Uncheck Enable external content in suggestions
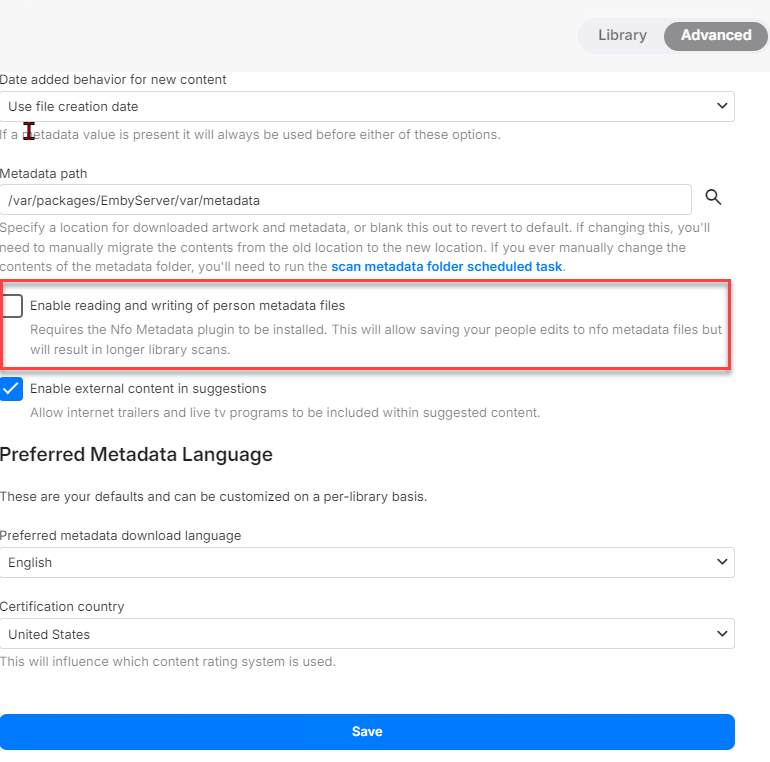This screenshot has width=770, height=762. pyautogui.click(x=11, y=389)
